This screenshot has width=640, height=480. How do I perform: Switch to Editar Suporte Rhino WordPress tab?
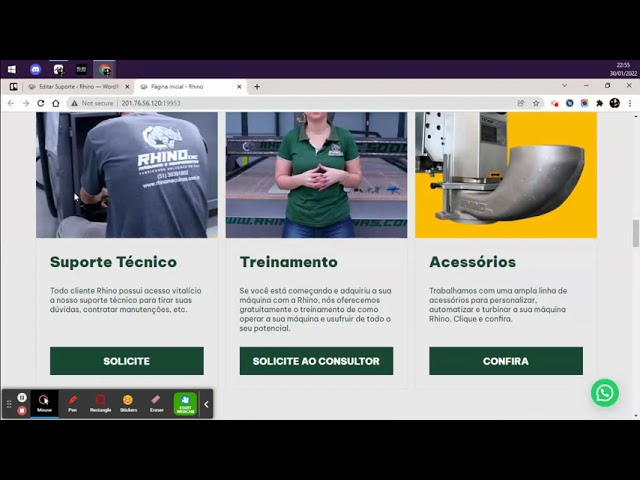tap(78, 87)
